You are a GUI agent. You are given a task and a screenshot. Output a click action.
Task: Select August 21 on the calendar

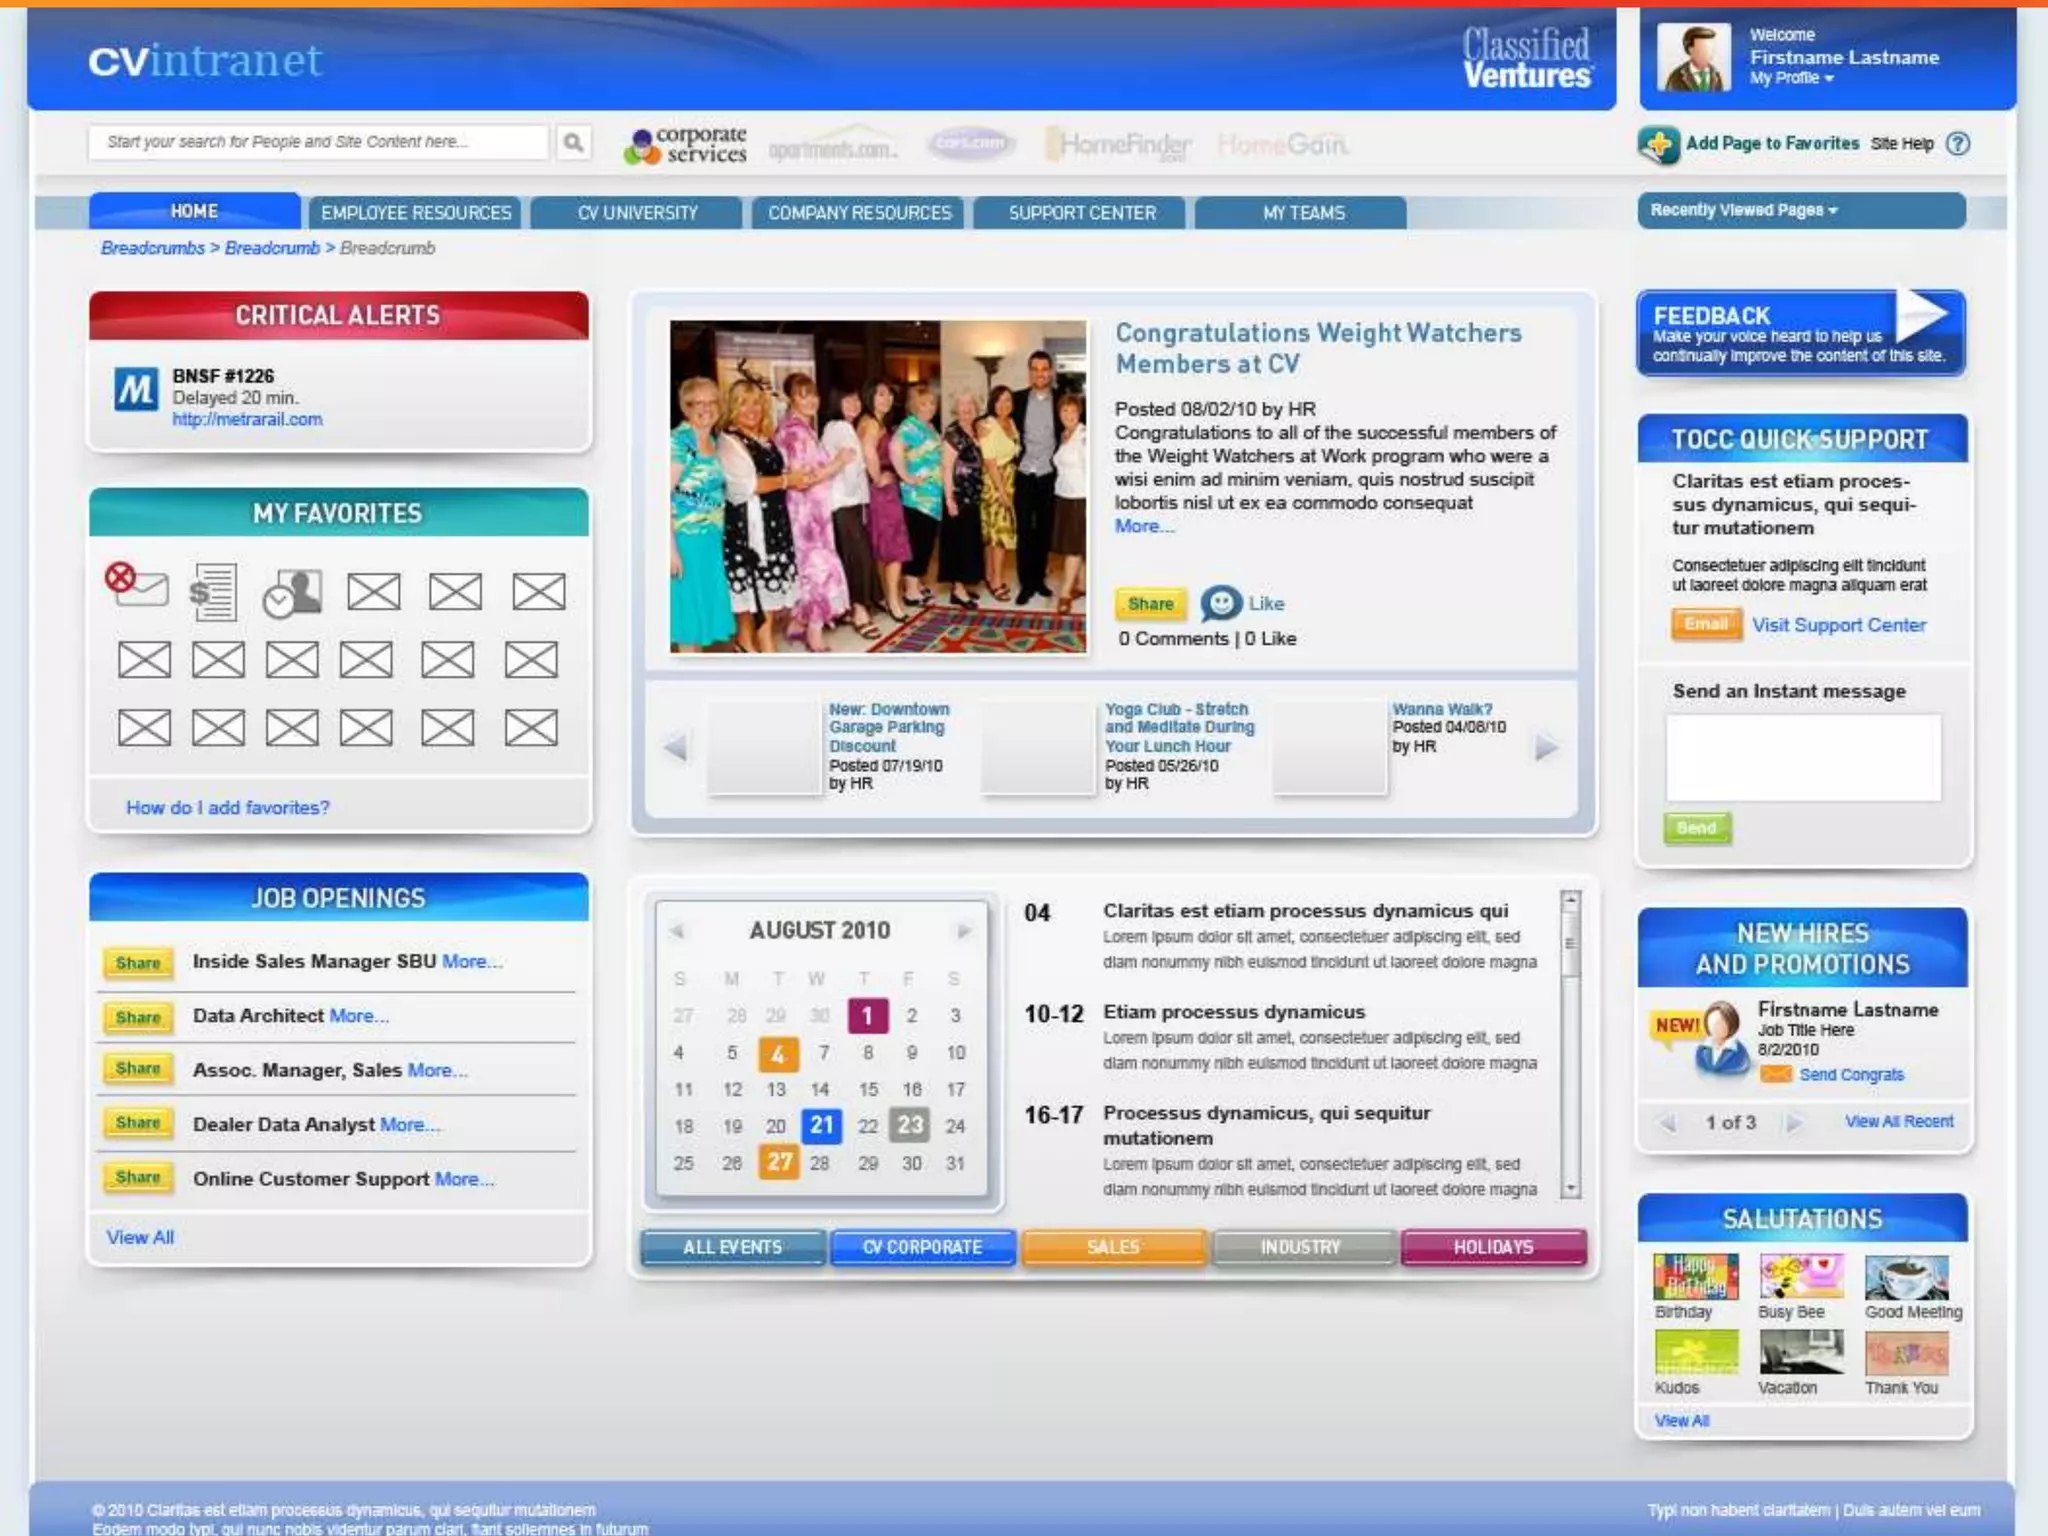pos(821,1125)
